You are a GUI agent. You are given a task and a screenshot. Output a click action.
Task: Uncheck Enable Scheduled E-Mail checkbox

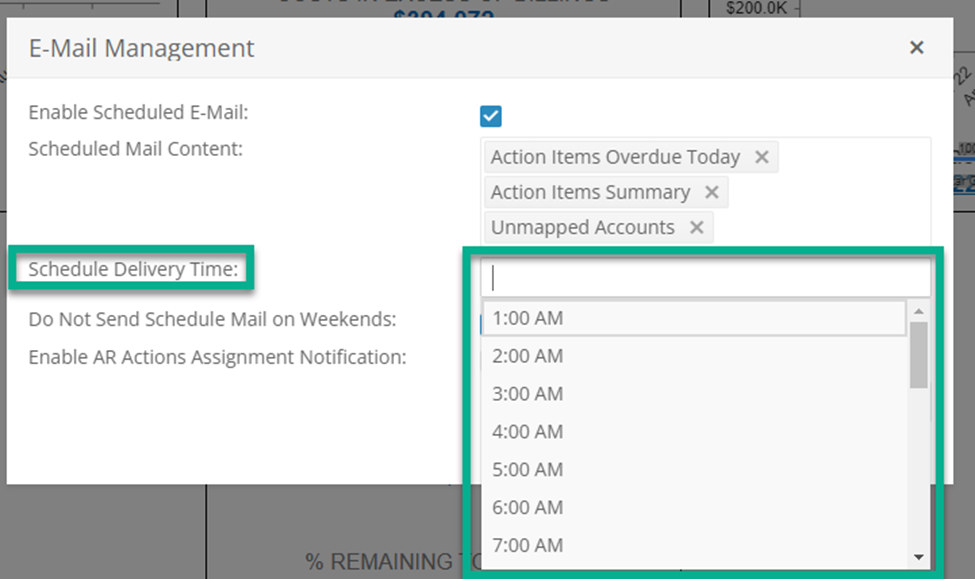coord(491,116)
